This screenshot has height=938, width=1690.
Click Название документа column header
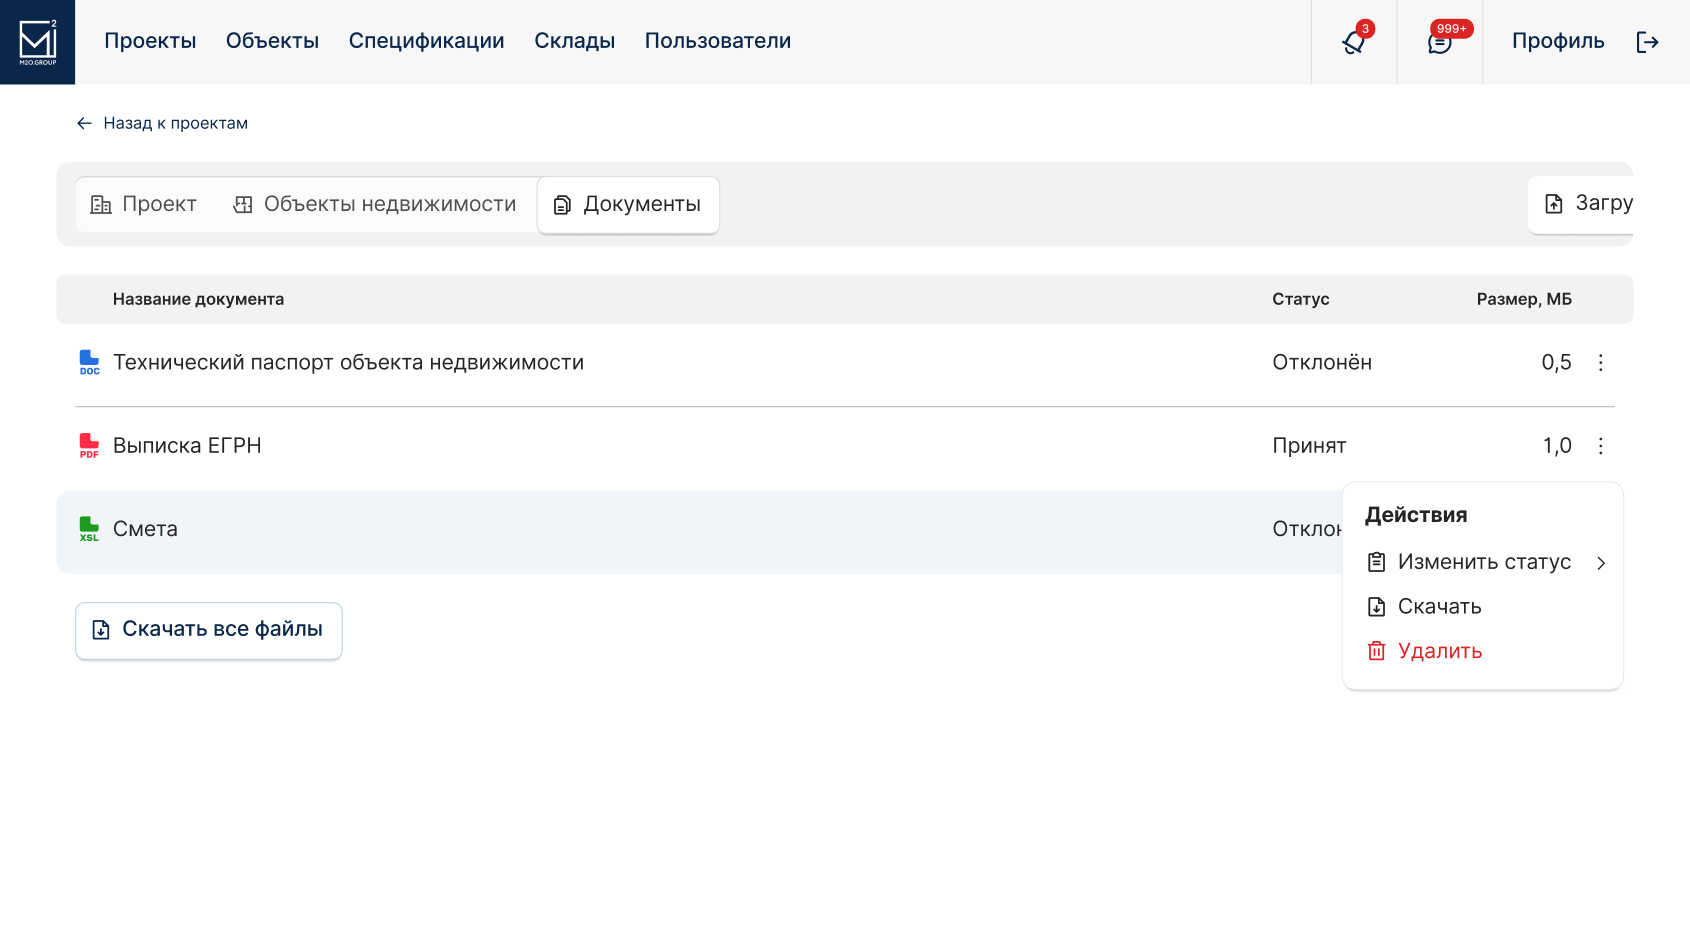[x=198, y=299]
